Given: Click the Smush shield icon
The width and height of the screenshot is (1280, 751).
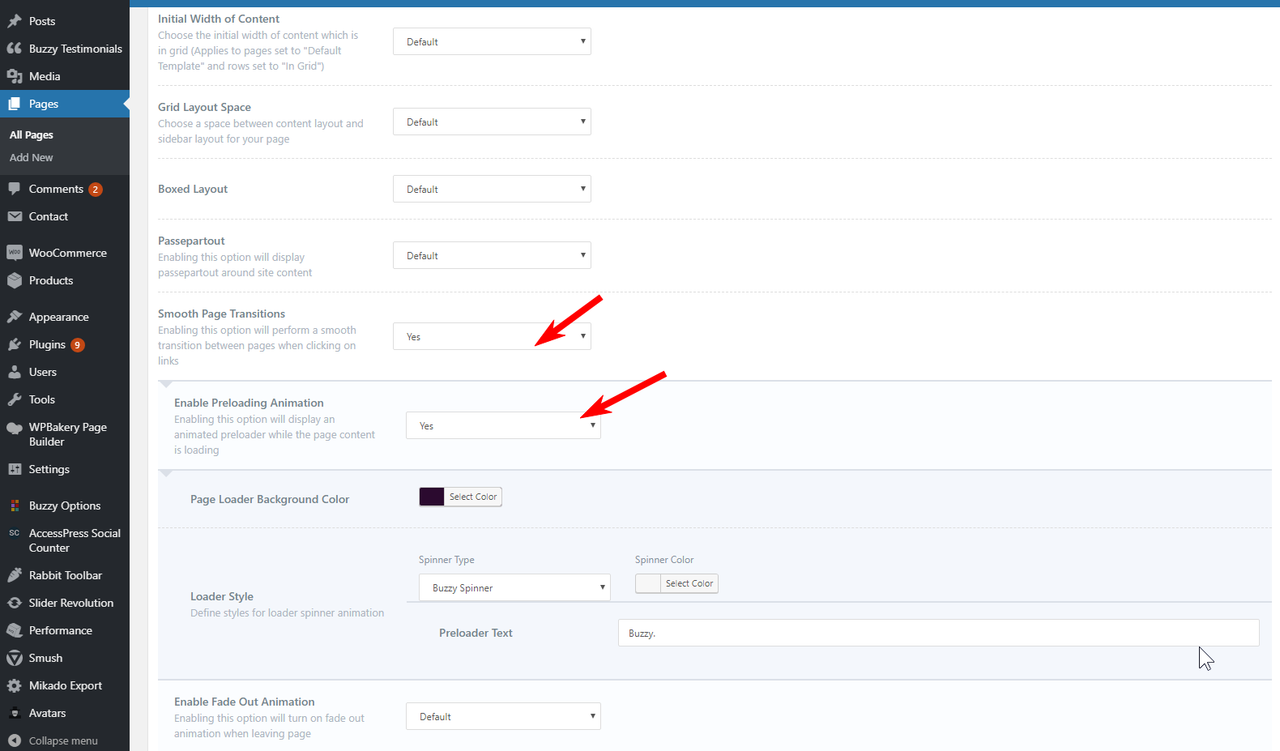Looking at the screenshot, I should (x=14, y=658).
